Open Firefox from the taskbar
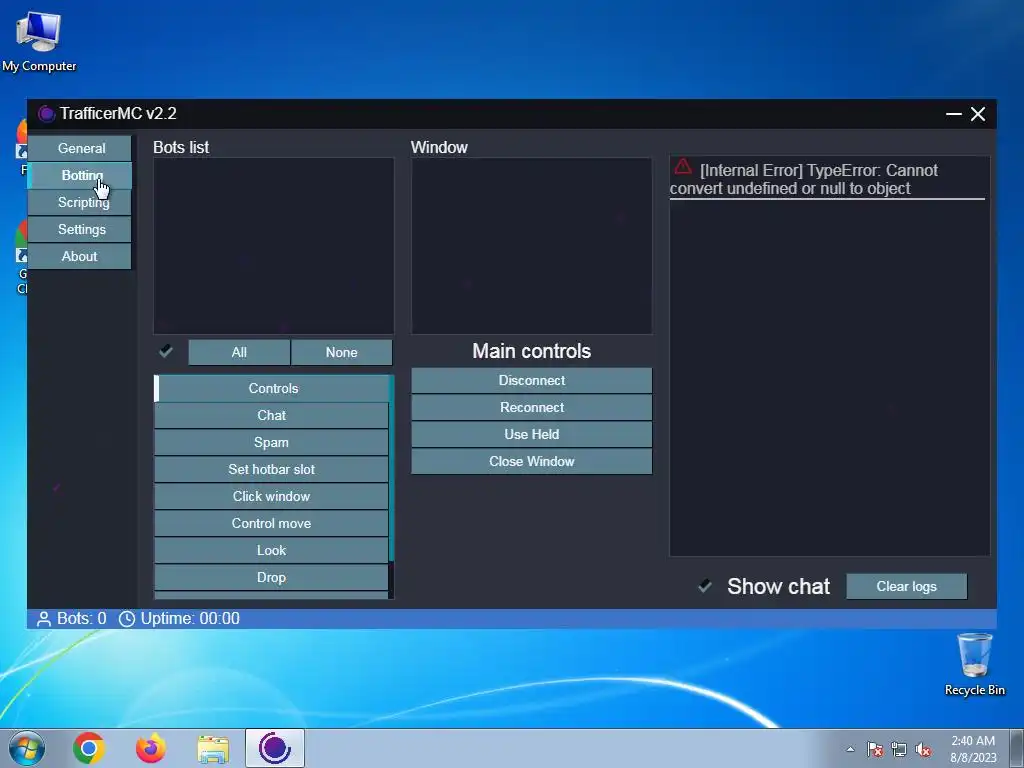The image size is (1024, 768). (x=151, y=748)
